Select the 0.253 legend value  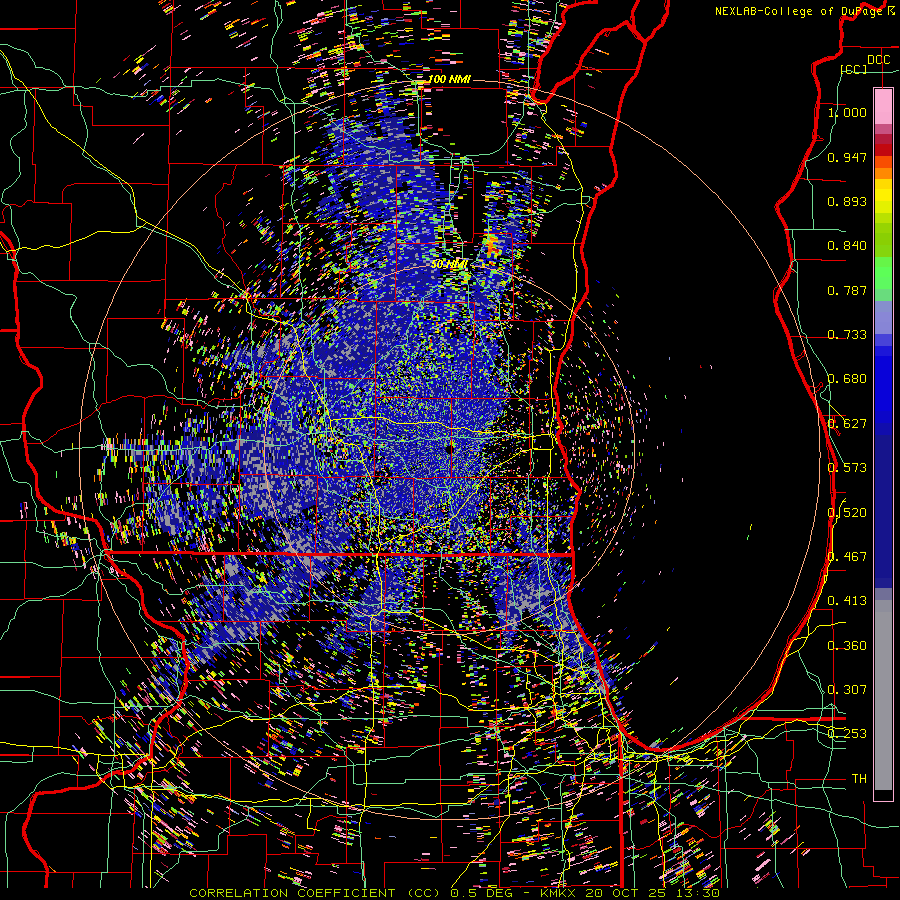pos(847,734)
